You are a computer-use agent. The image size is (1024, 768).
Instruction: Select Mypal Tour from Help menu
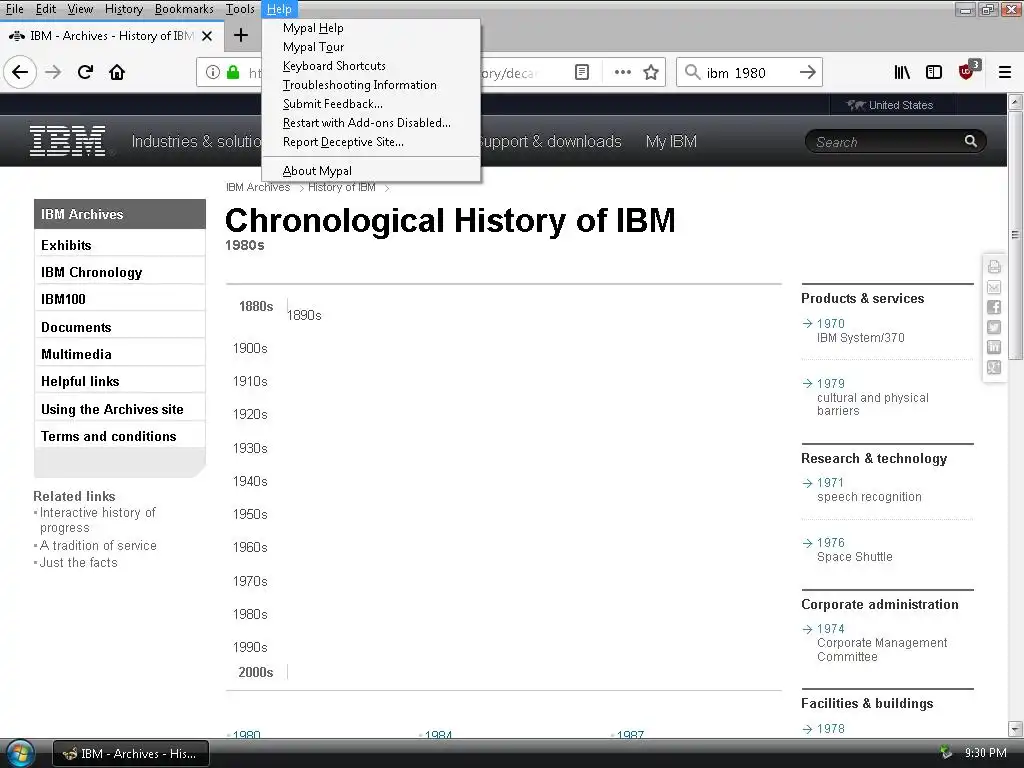[371, 47]
